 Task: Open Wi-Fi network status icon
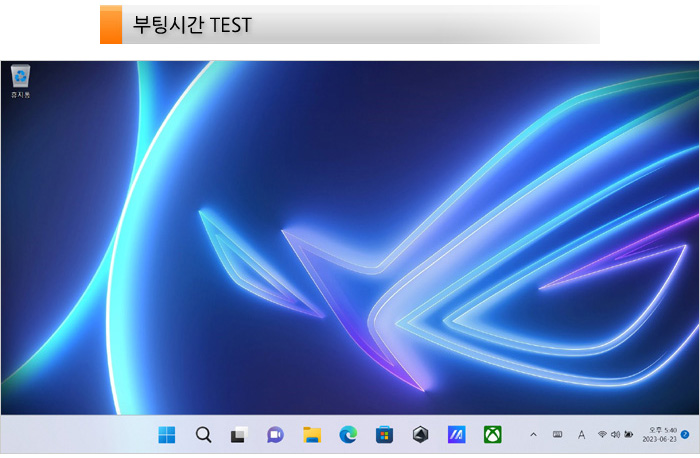click(602, 434)
